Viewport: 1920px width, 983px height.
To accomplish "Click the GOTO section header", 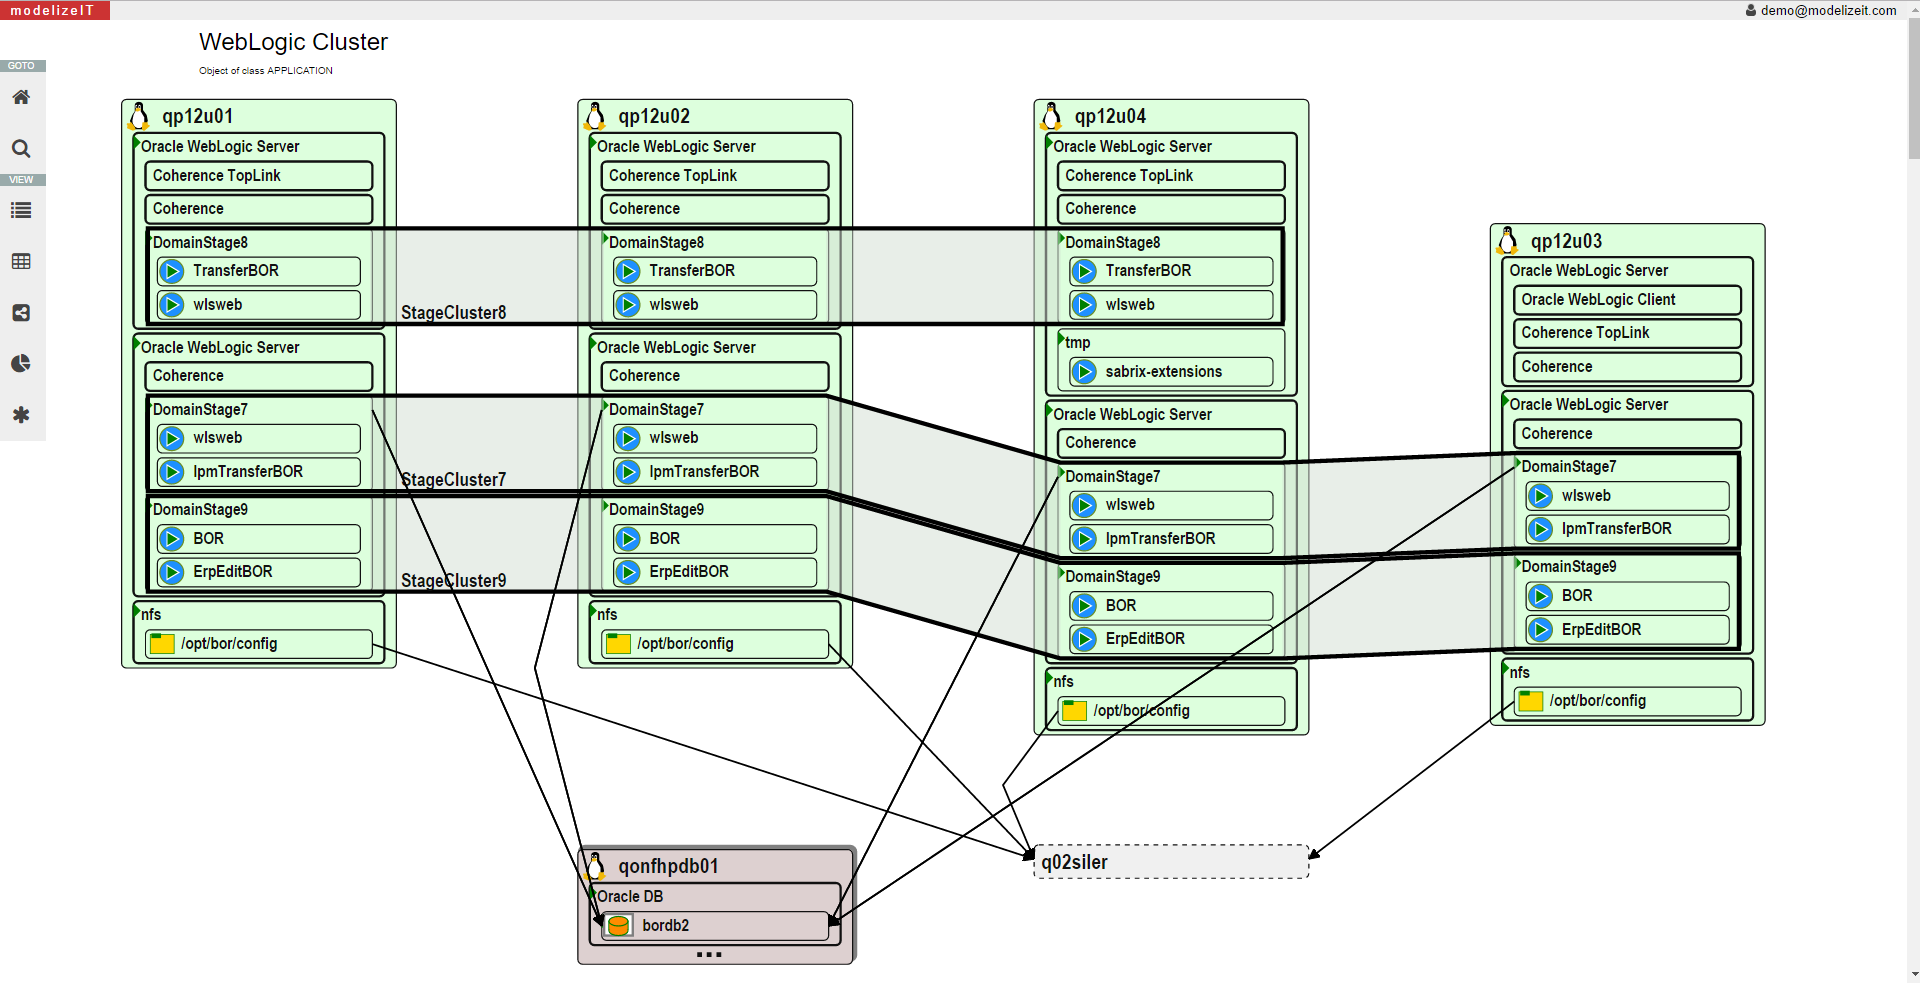I will click(22, 65).
